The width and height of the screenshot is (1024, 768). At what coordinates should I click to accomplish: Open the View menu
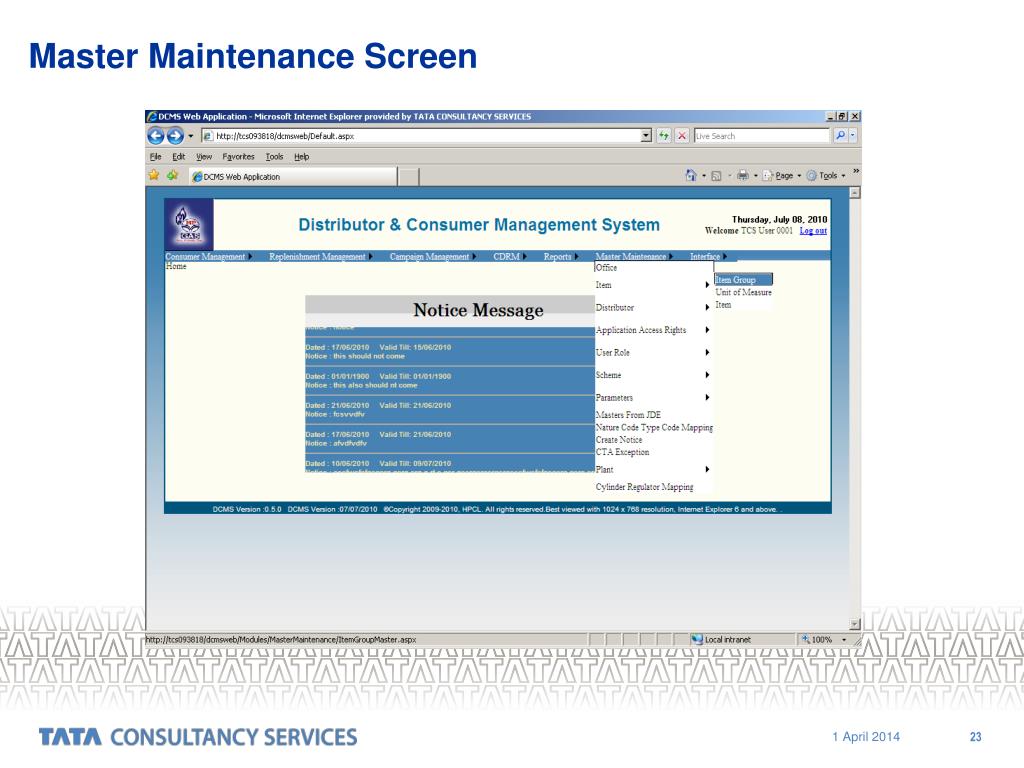(204, 157)
